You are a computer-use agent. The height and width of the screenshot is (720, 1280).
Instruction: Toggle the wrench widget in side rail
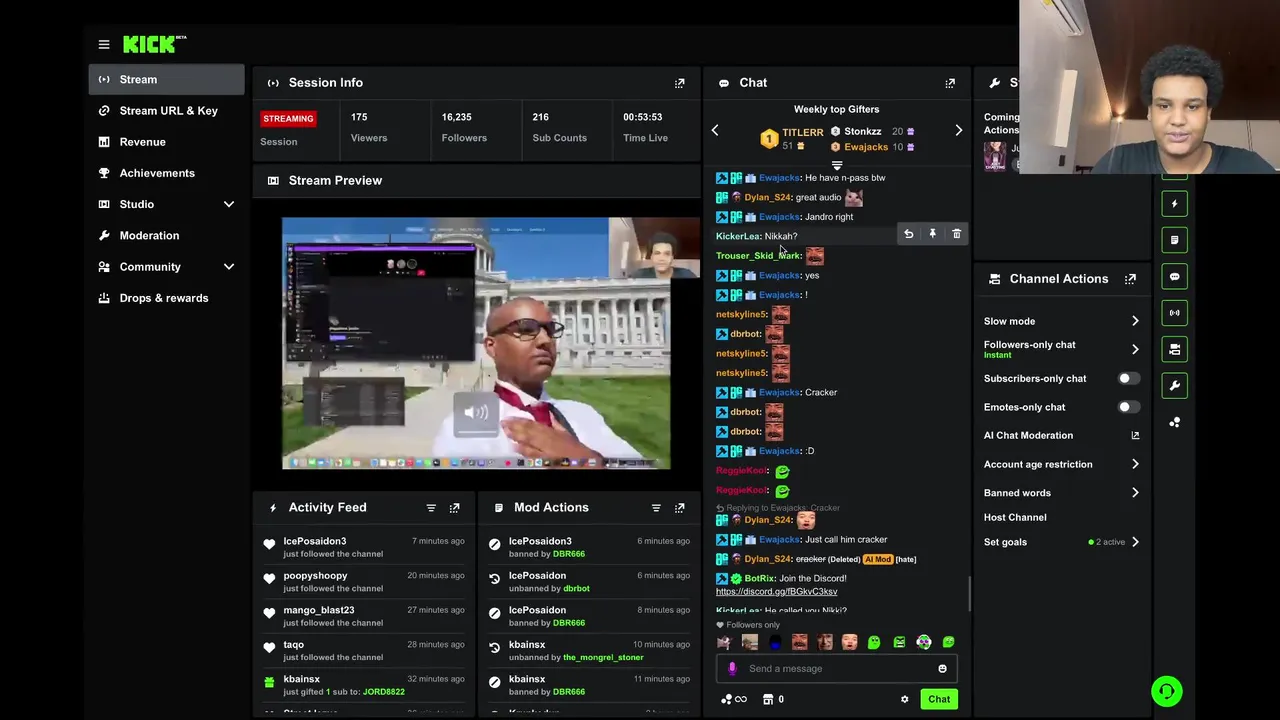click(x=1175, y=386)
